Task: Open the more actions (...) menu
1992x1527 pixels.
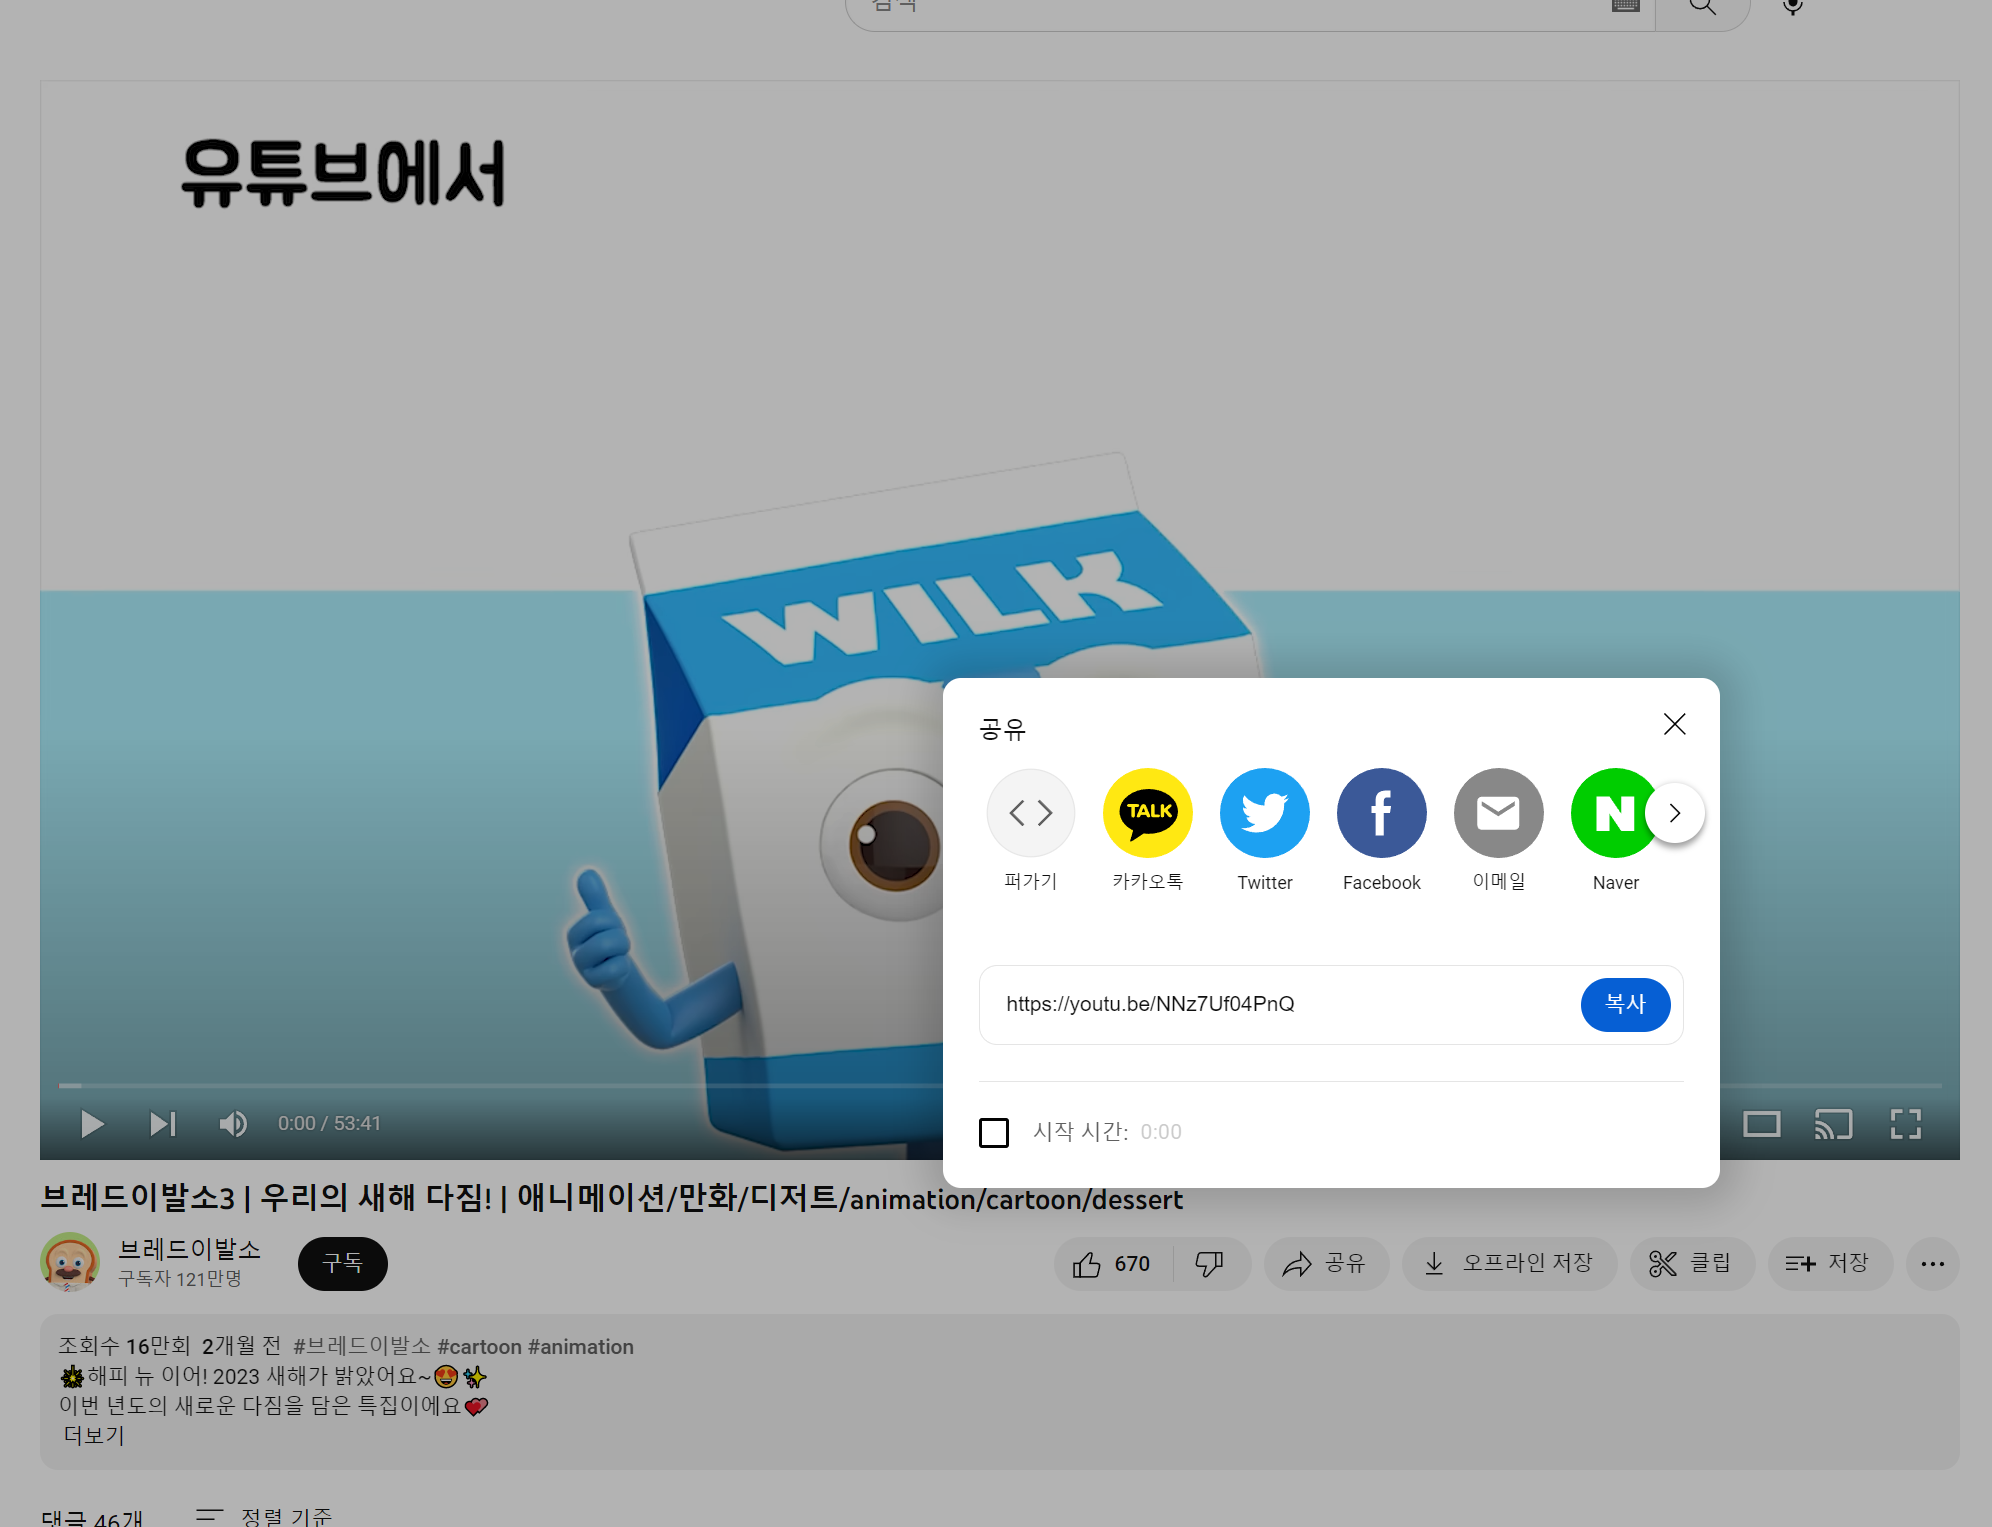Action: (1932, 1263)
